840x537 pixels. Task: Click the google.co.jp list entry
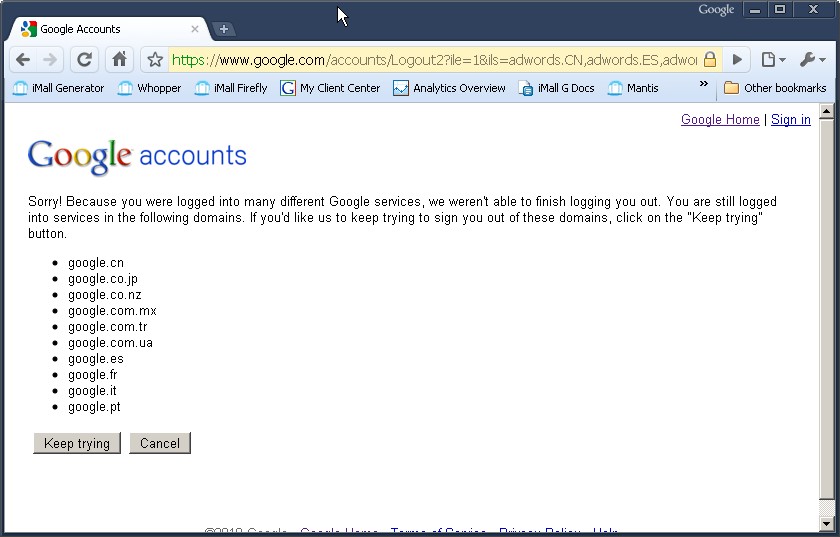point(103,279)
